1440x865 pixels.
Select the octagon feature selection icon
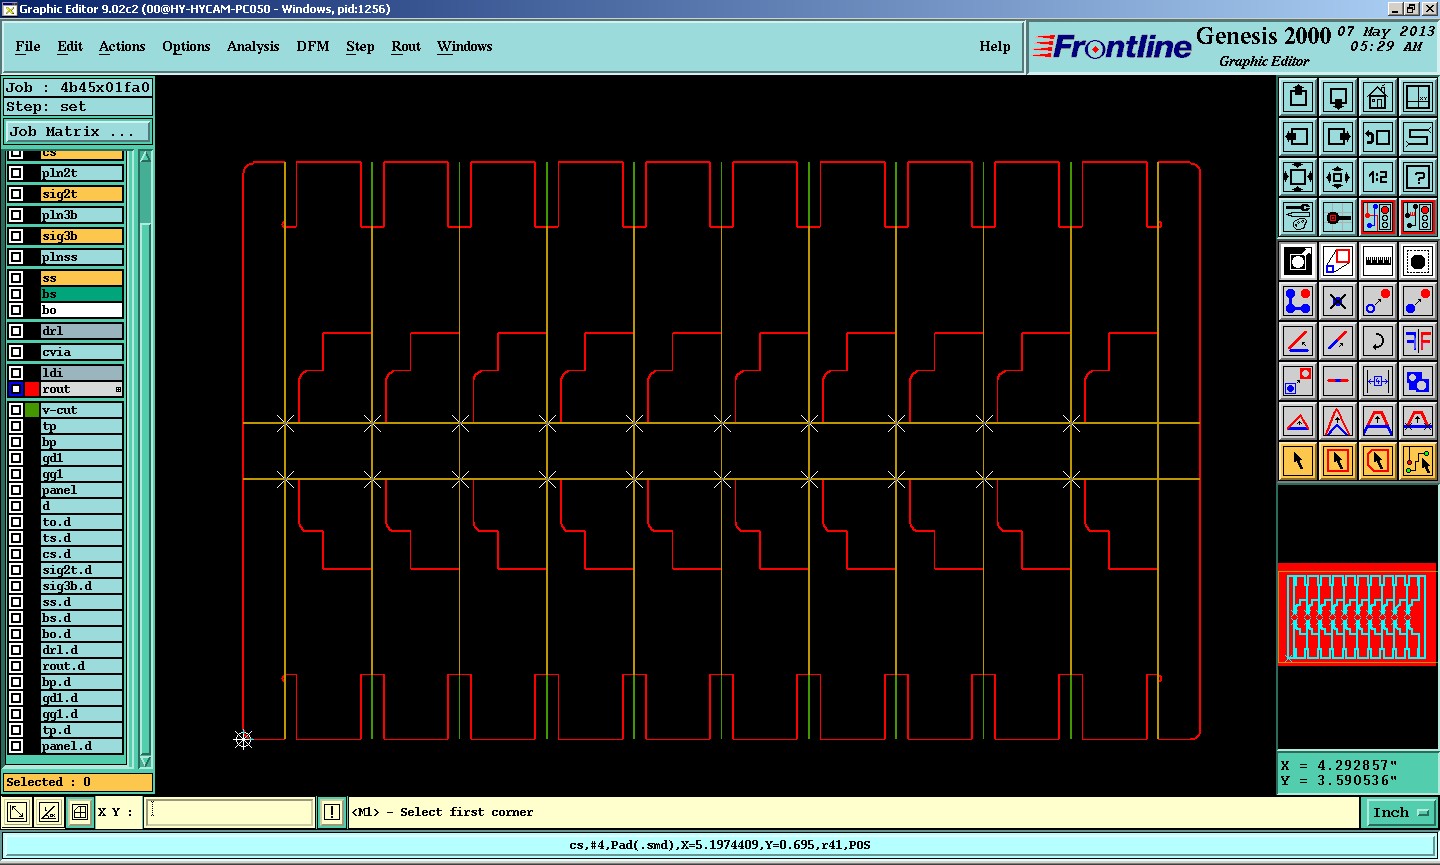point(1418,261)
